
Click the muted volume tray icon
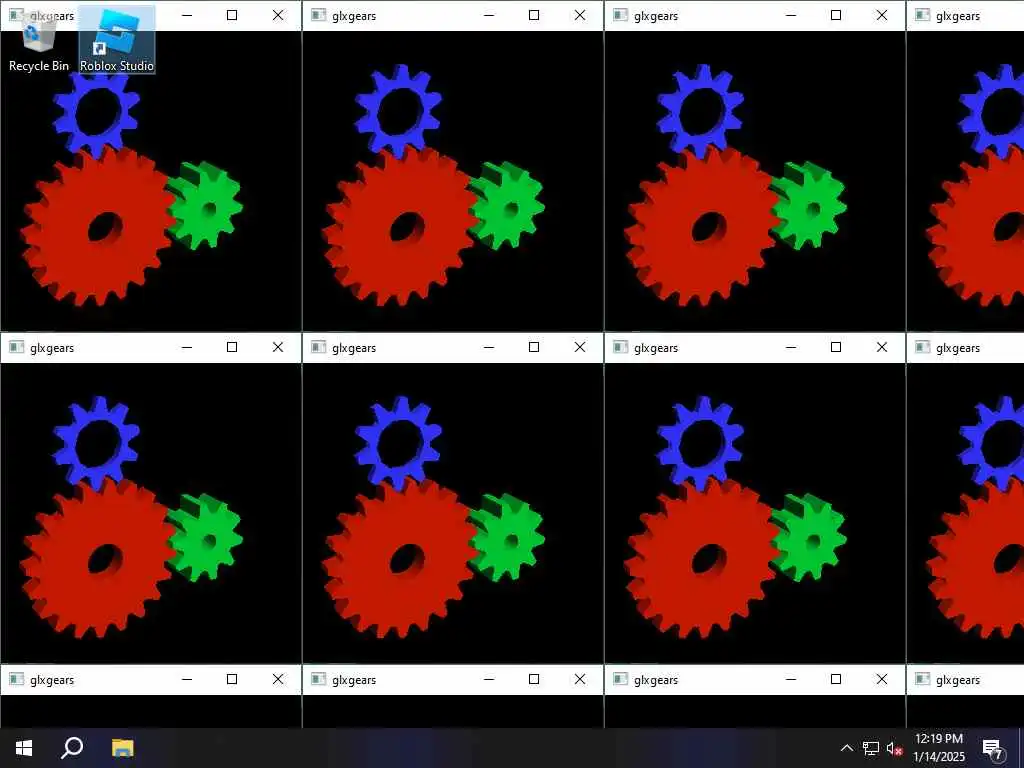(895, 748)
